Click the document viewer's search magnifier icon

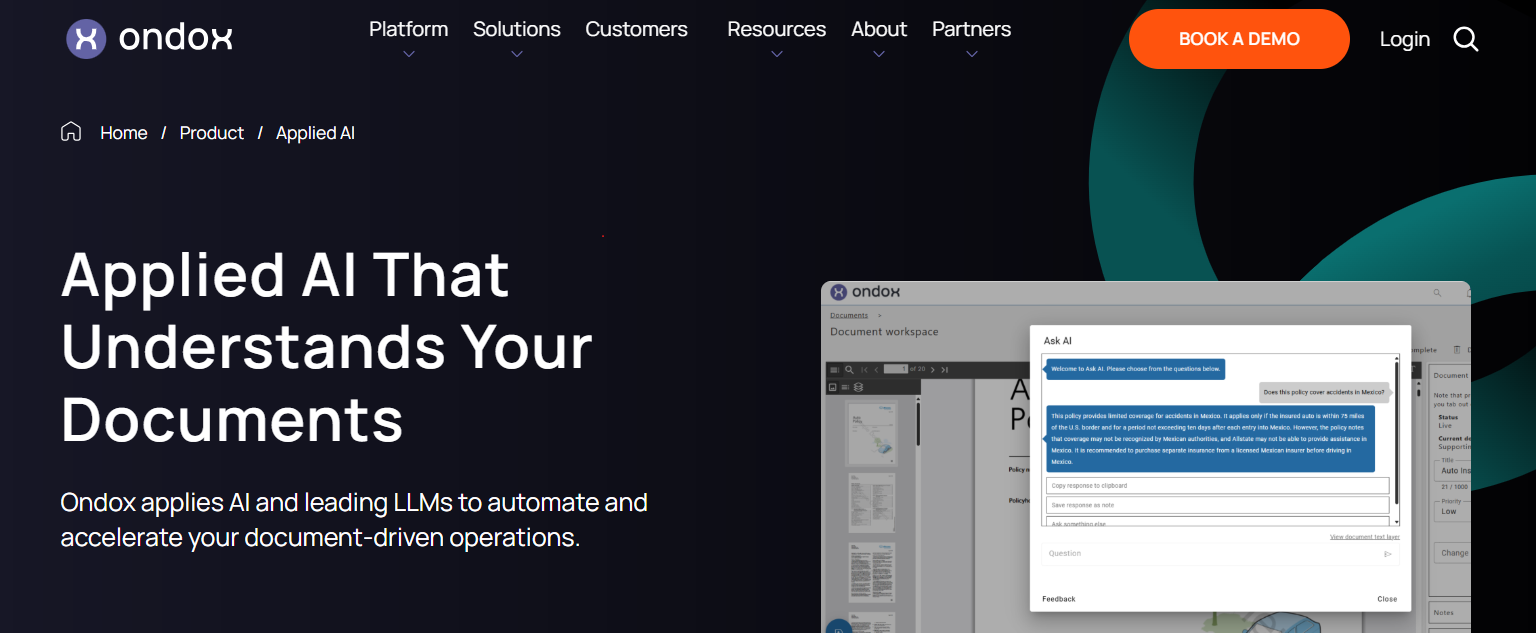[x=849, y=370]
